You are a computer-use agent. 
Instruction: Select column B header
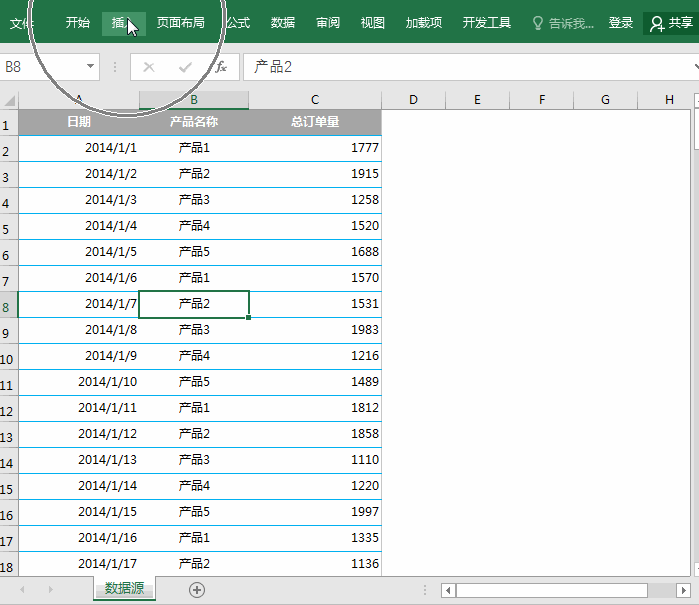(x=194, y=100)
